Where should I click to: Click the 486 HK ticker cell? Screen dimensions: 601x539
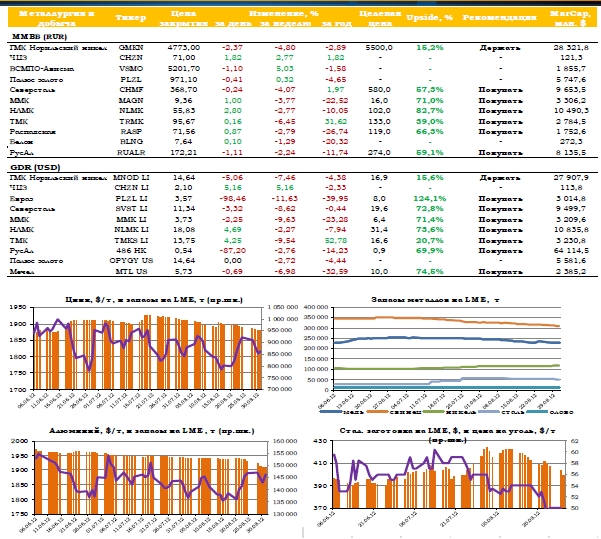131,251
